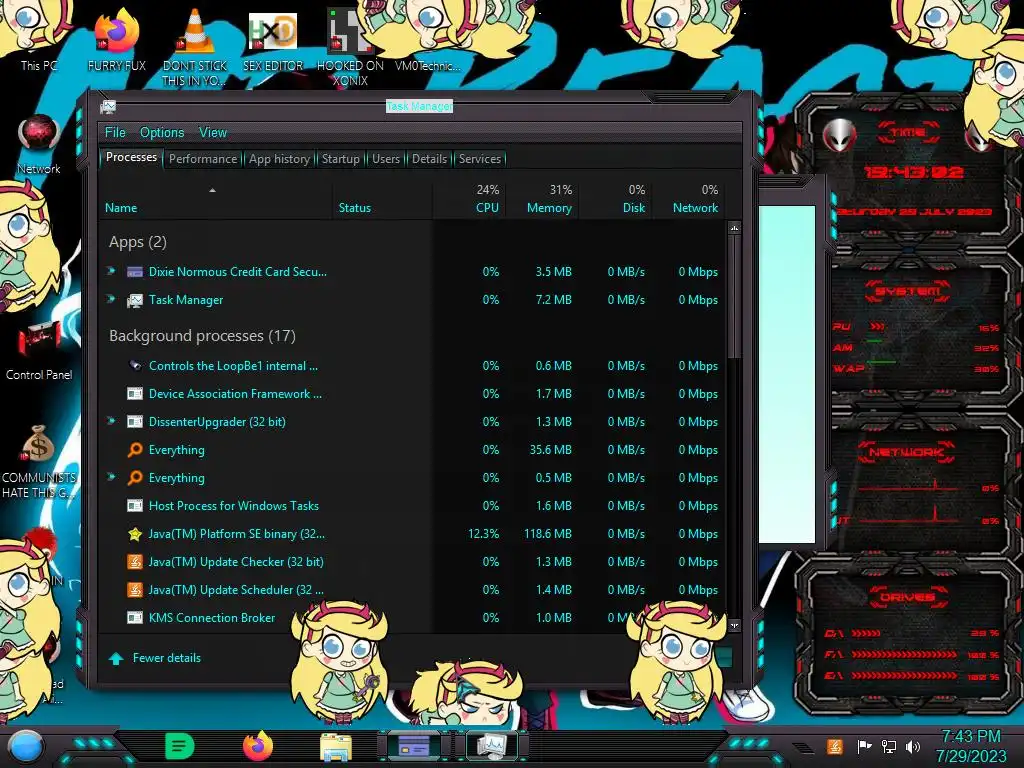Expand the DissenterUpgrader (32 bit) row
Viewport: 1024px width, 768px height.
coord(111,421)
